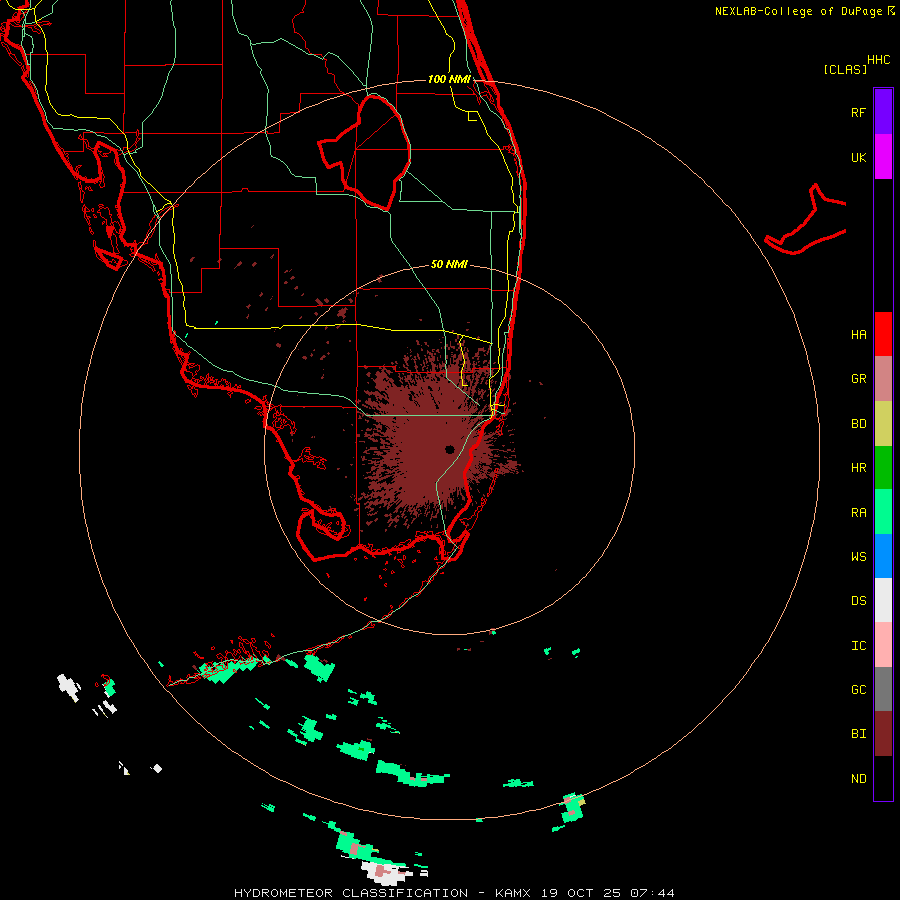Viewport: 900px width, 900px height.
Task: Click the light pink IC legend swatch
Action: [x=883, y=645]
